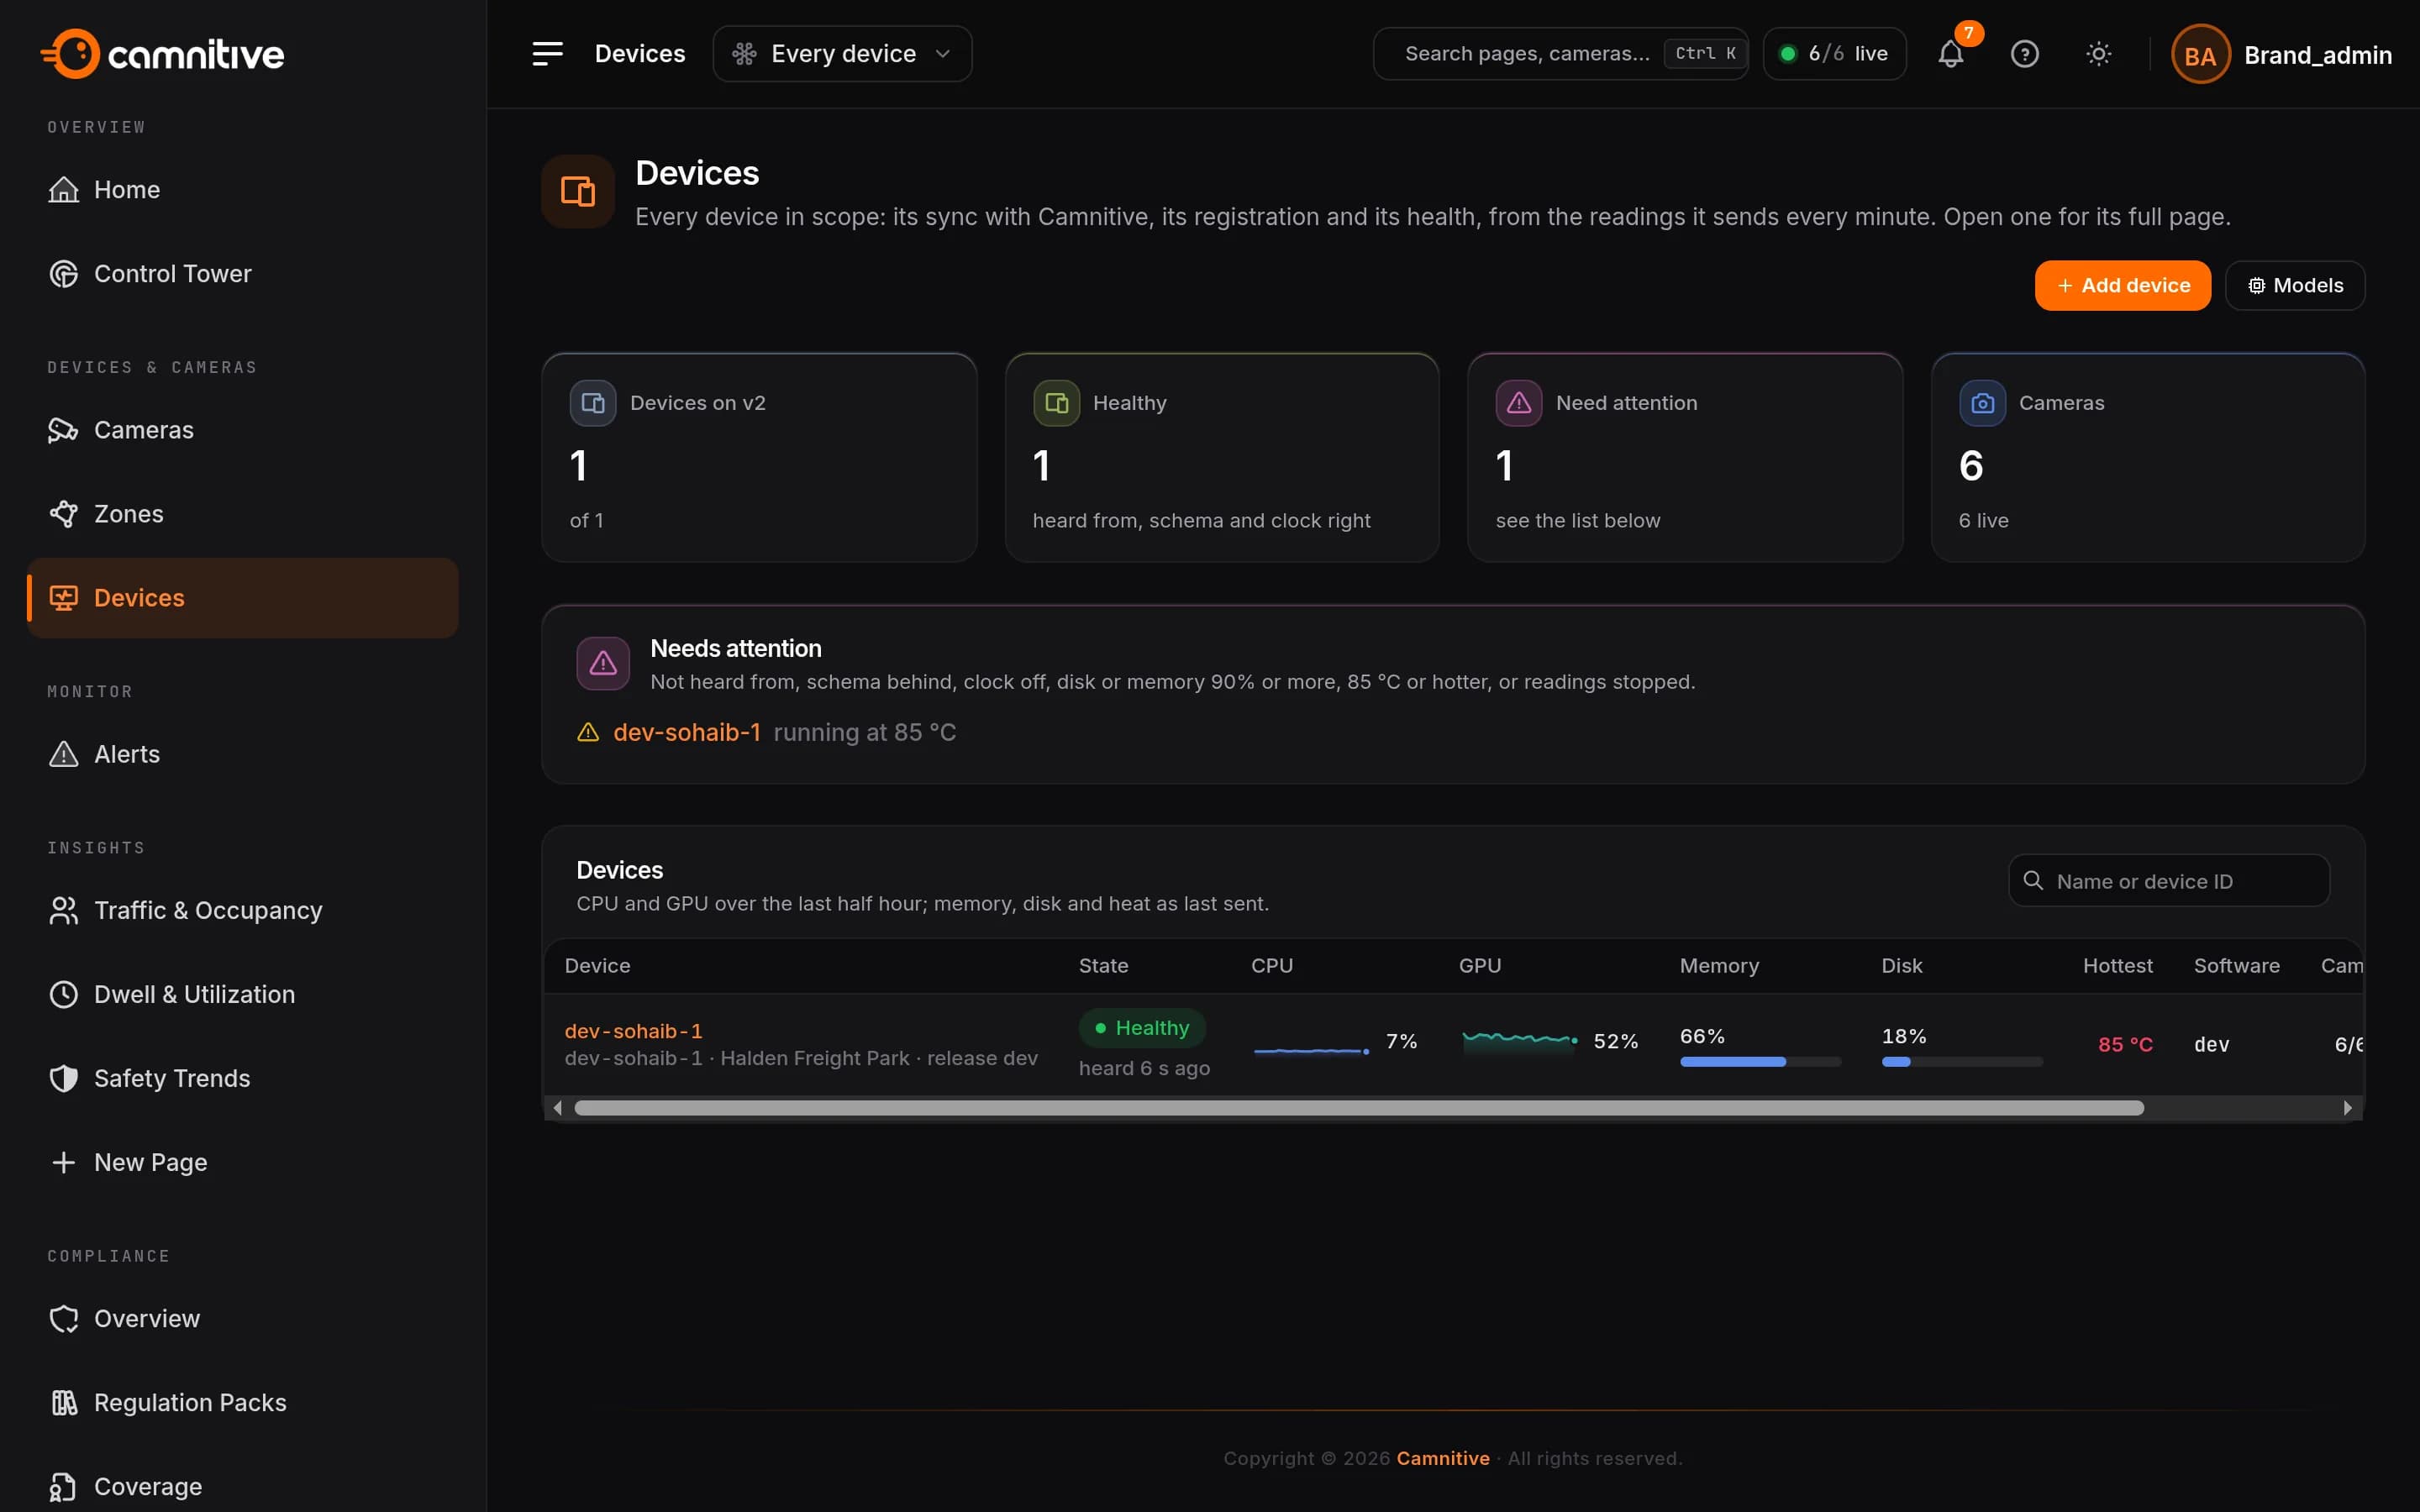The width and height of the screenshot is (2420, 1512).
Task: Focus the Search pages, cameras field
Action: 1560,54
